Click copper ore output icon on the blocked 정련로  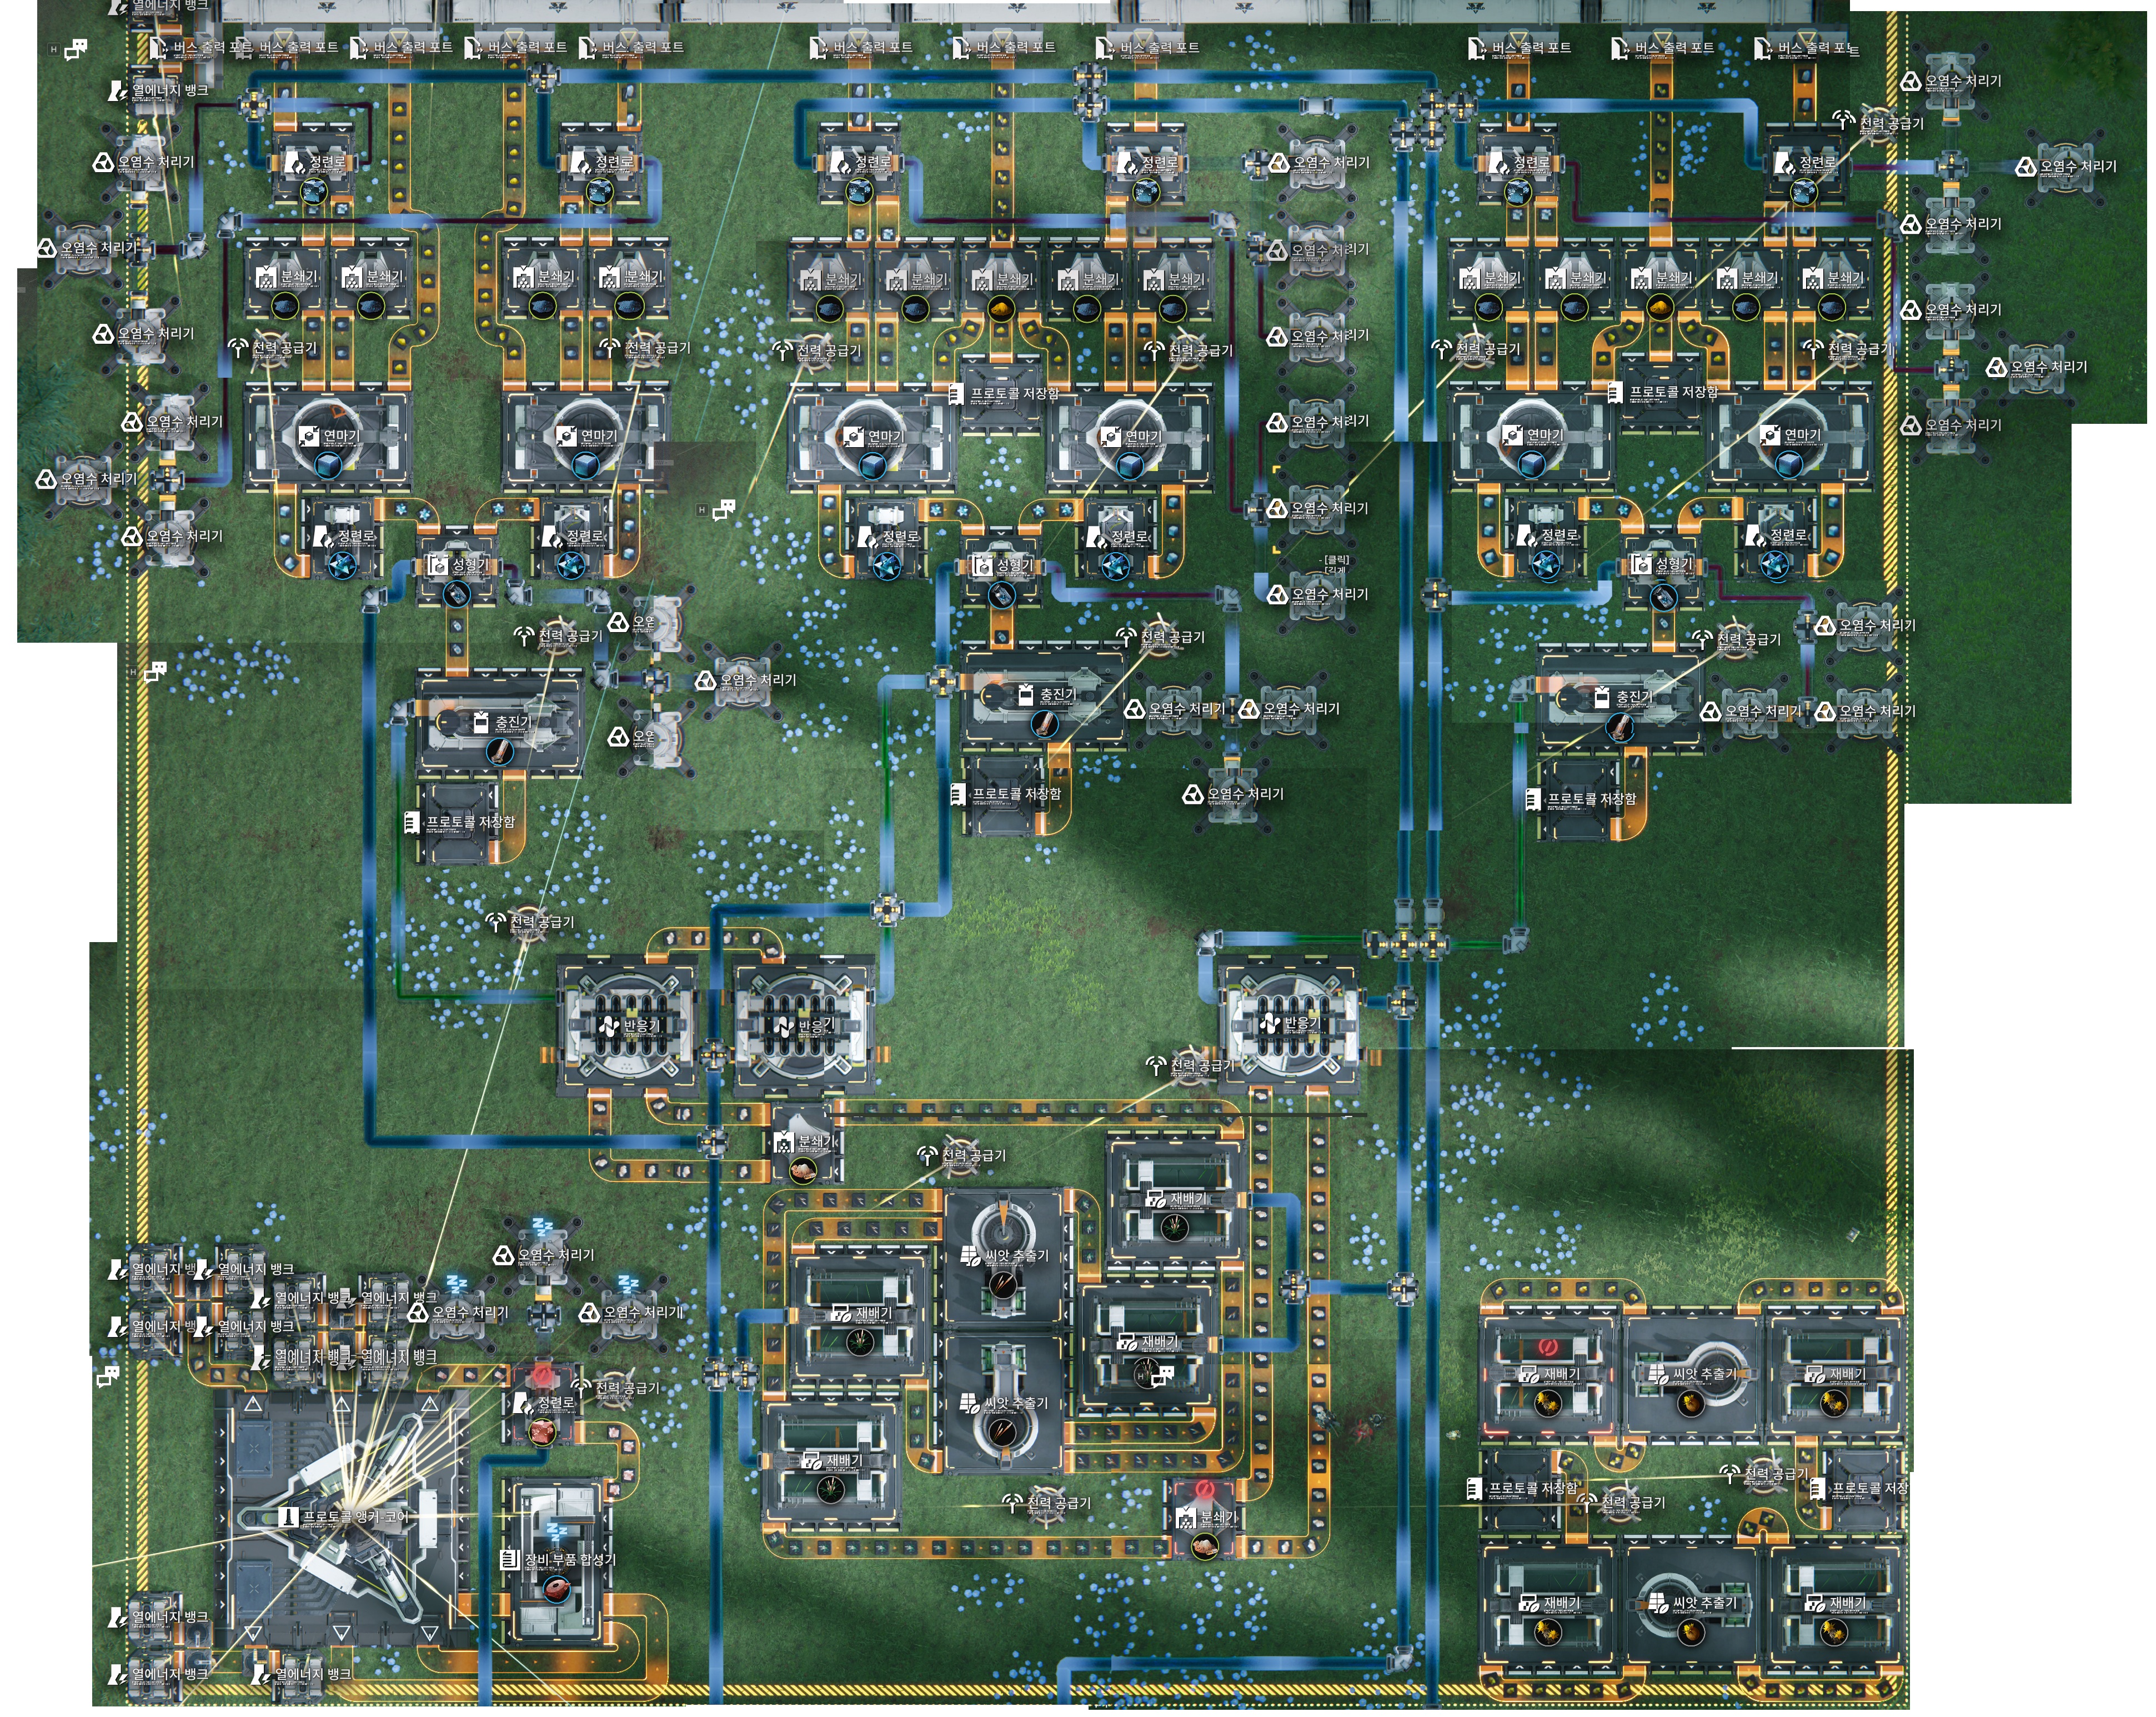tap(542, 1433)
